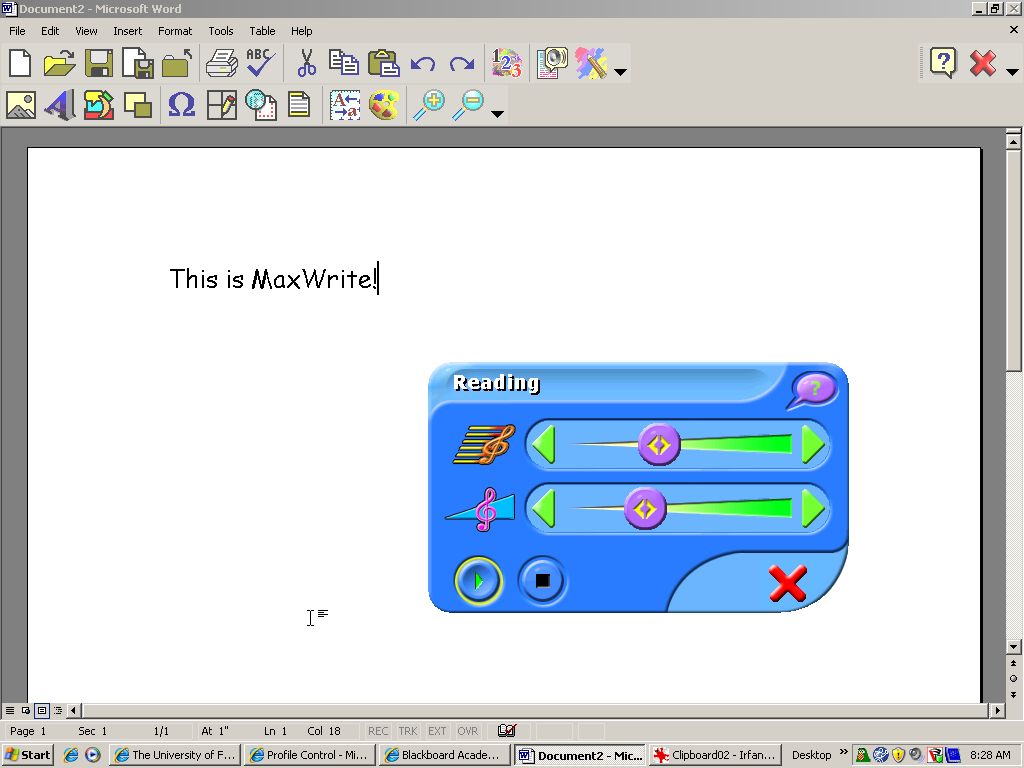This screenshot has height=768, width=1024.
Task: Print the document
Action: [221, 64]
